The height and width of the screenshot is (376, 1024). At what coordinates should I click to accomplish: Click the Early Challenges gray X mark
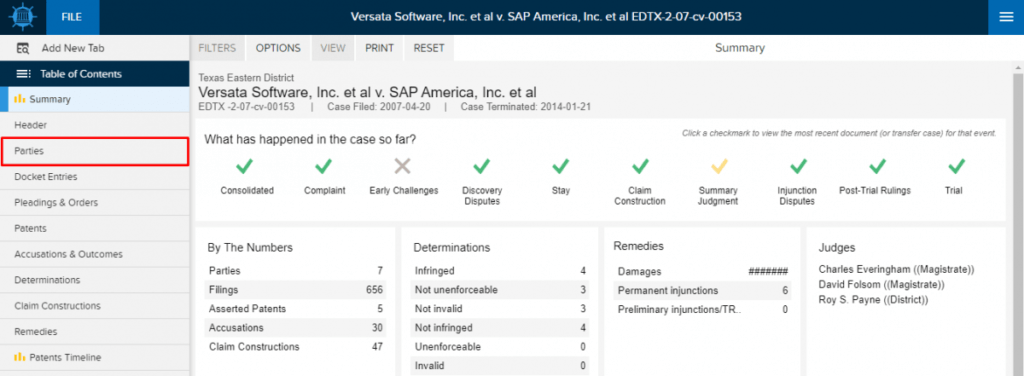coord(403,166)
